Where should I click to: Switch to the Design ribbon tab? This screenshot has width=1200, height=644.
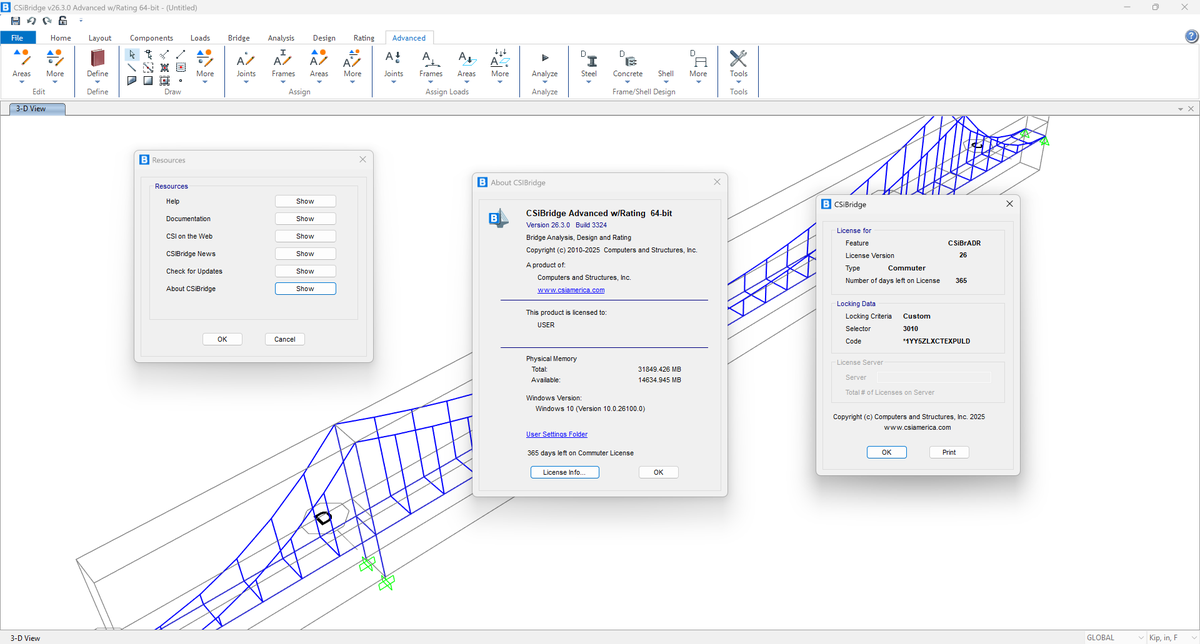(x=324, y=38)
